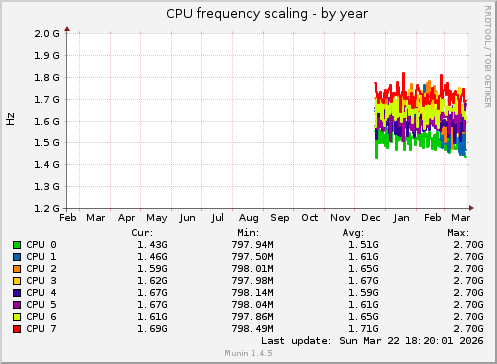Click the green CPU 0 color swatch
Image resolution: width=497 pixels, height=364 pixels.
[x=17, y=245]
